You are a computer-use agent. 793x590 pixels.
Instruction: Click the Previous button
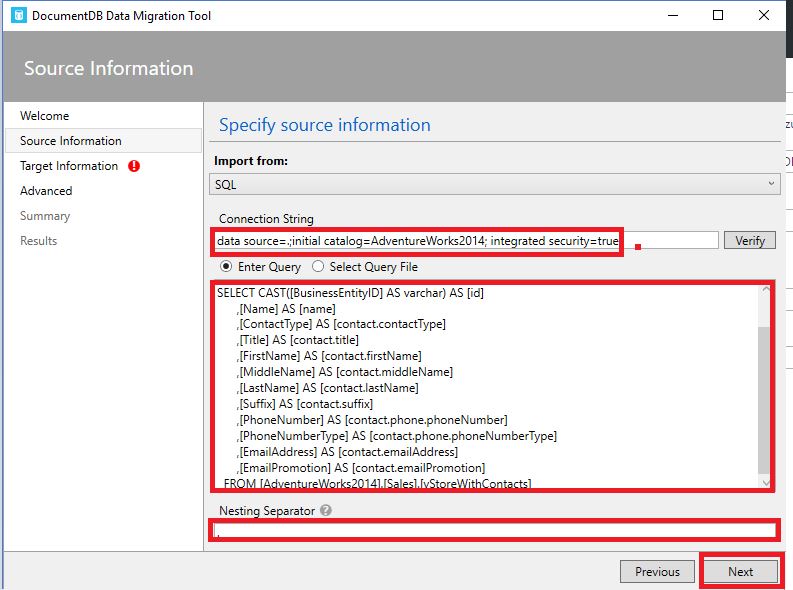[657, 571]
